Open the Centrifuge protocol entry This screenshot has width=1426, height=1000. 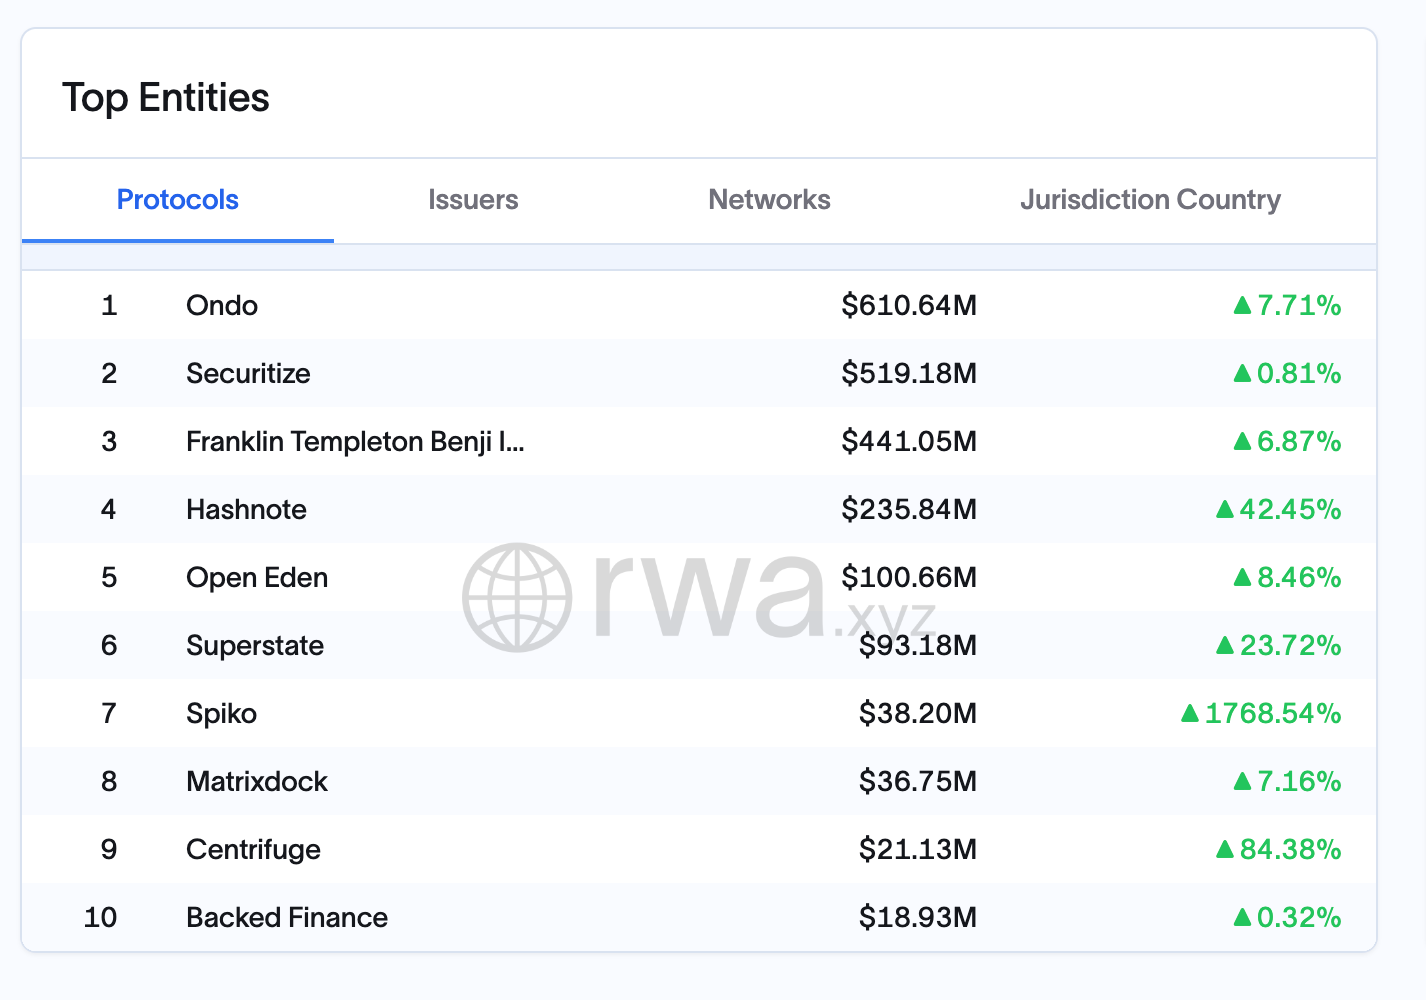(253, 850)
